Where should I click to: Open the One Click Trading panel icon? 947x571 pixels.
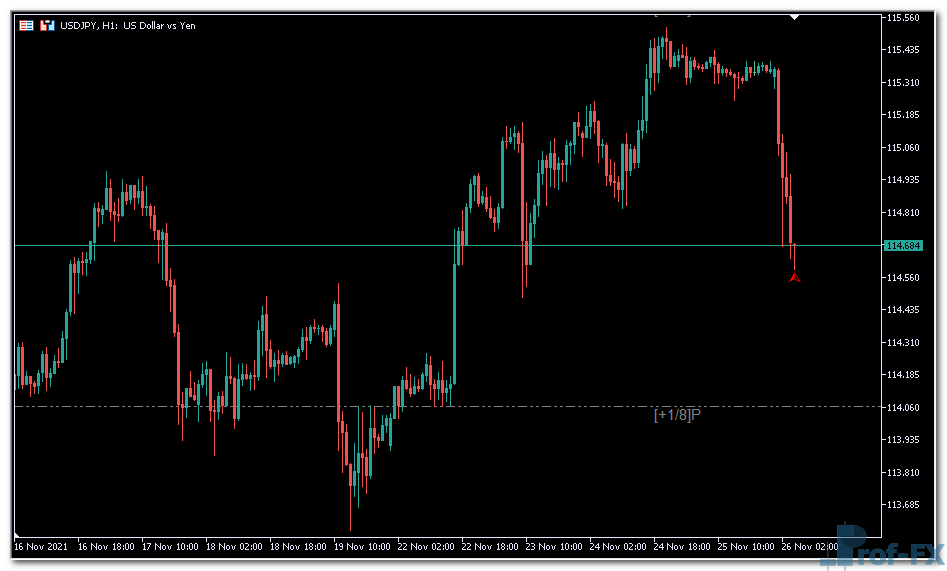point(27,25)
